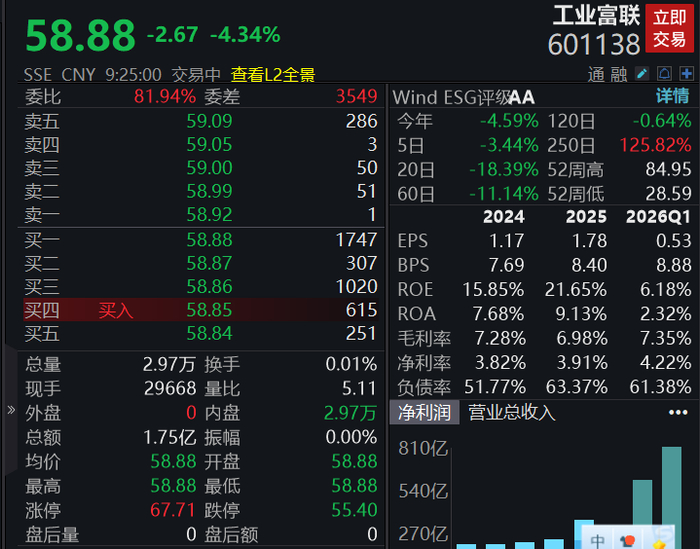The height and width of the screenshot is (549, 700).
Task: Select buy-three price 58.86
Action: 209,287
